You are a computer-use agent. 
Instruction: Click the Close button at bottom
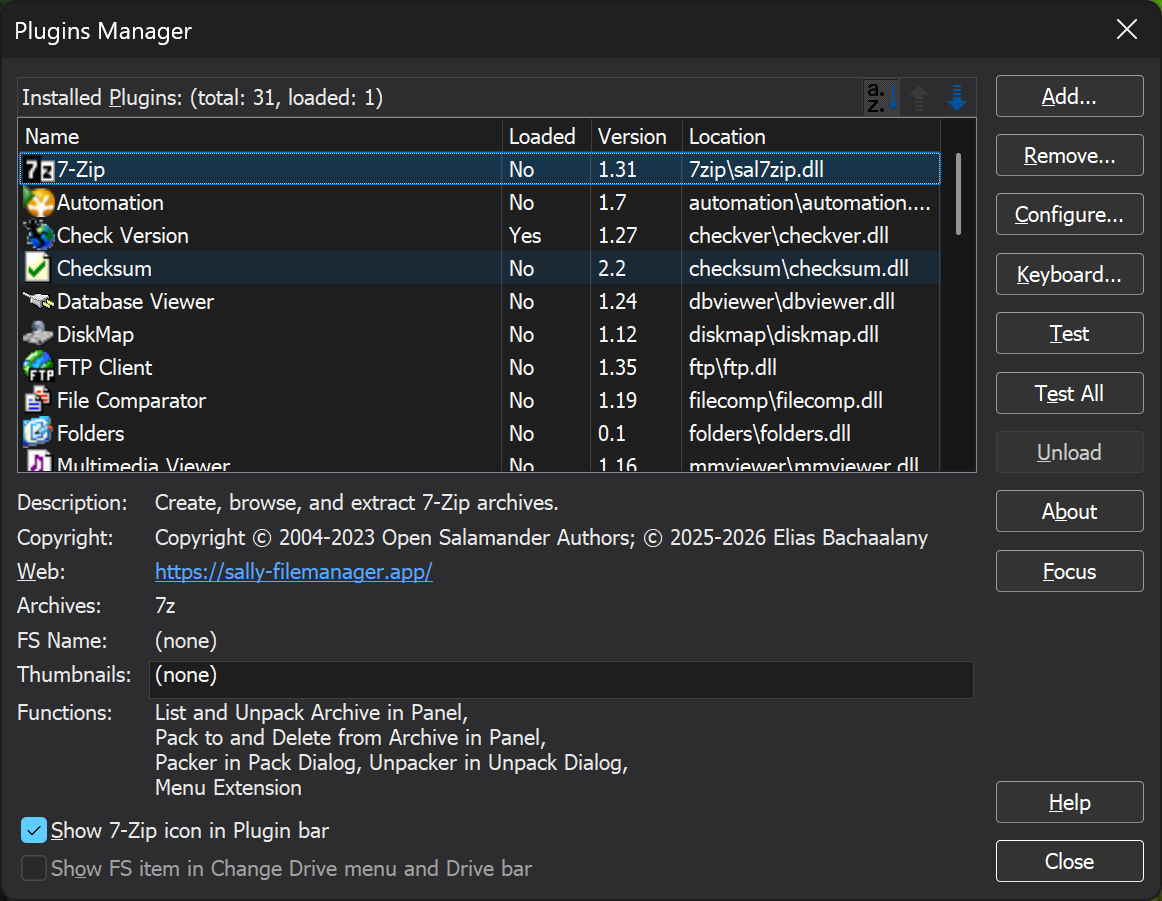click(1069, 861)
